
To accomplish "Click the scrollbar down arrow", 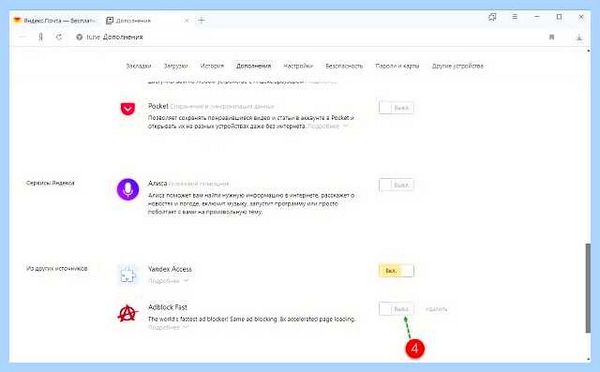I will point(588,359).
